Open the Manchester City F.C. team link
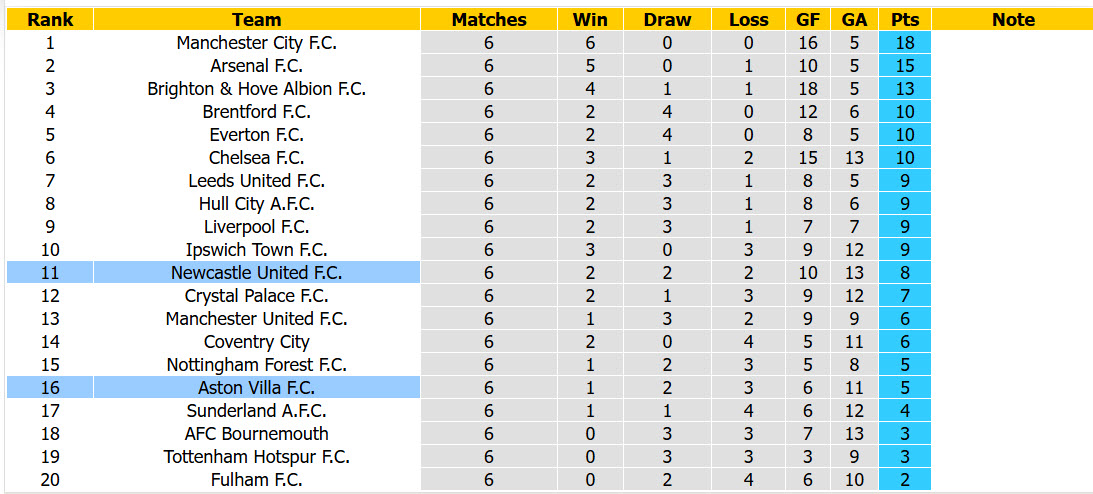The height and width of the screenshot is (494, 1093). coord(257,43)
